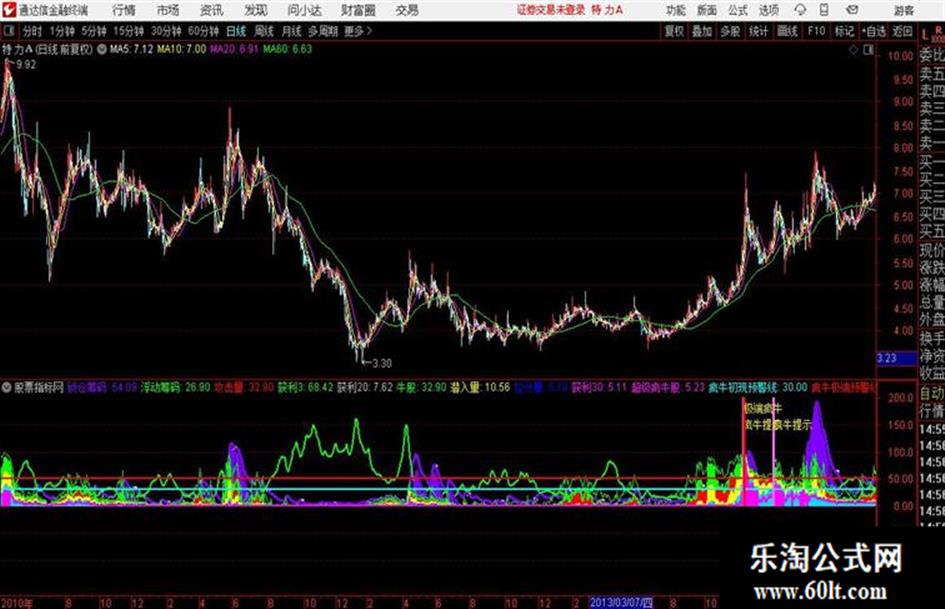Viewport: 945px width, 609px height.
Task: Open the 选项 menu
Action: 768,10
